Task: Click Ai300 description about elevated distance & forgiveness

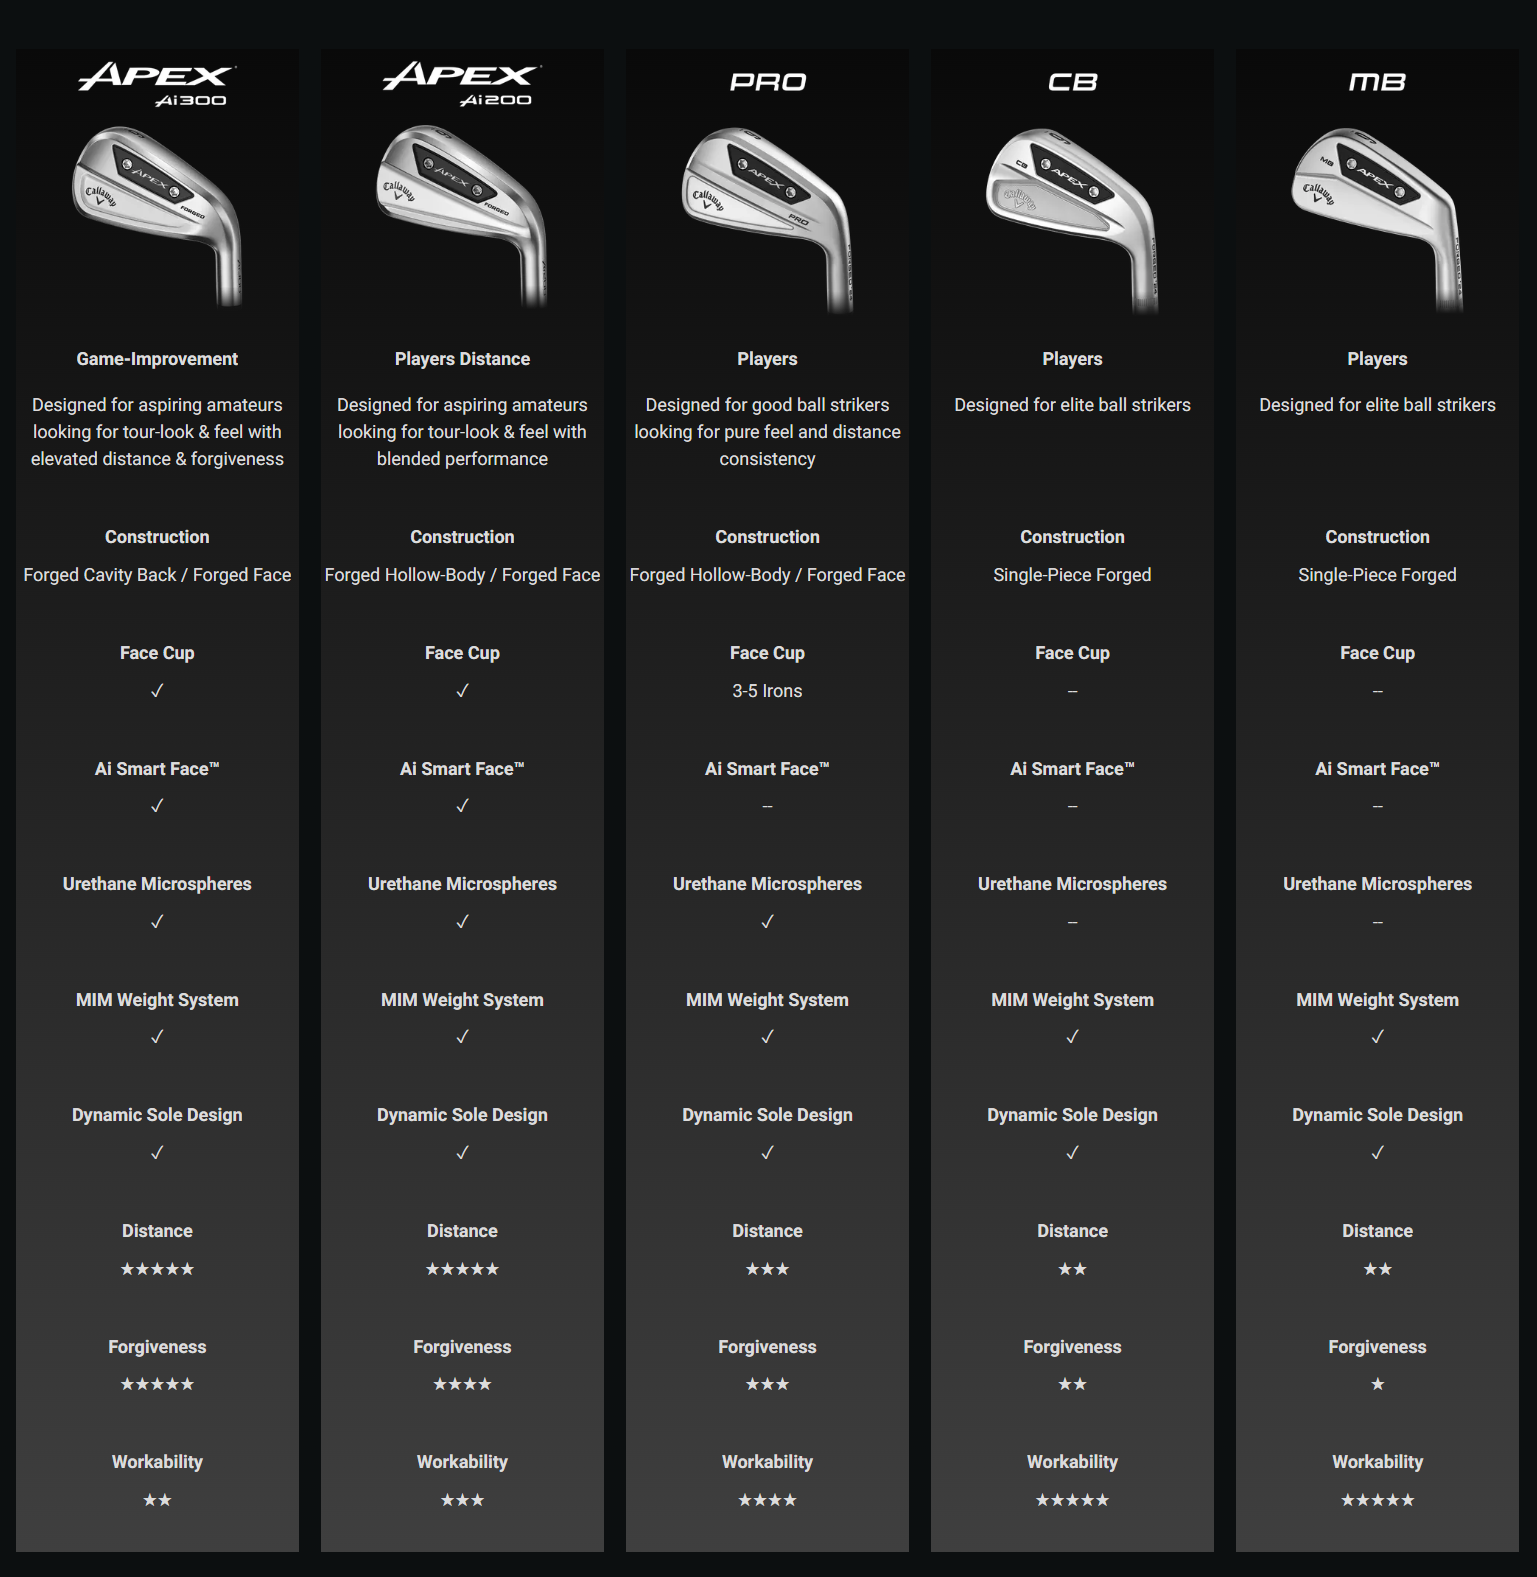Action: 157,432
